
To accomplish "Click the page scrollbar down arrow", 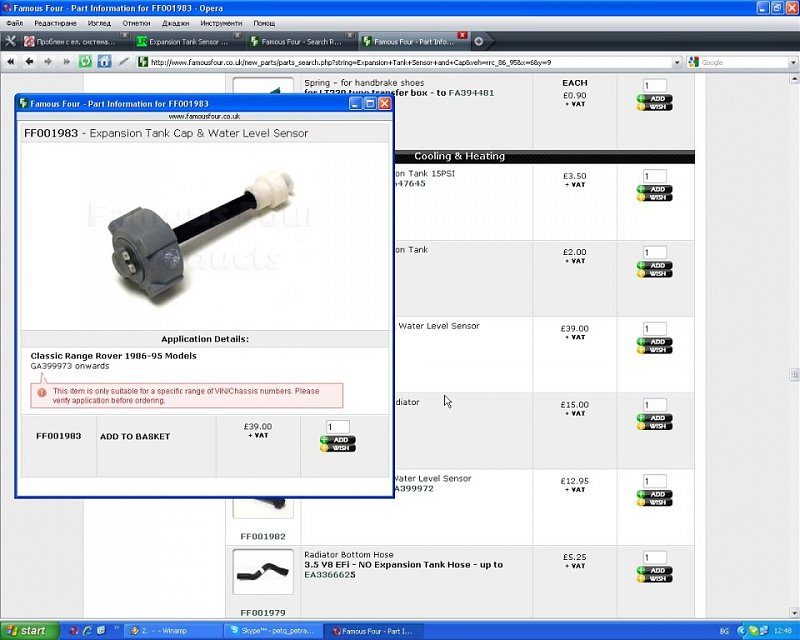I will click(x=794, y=612).
